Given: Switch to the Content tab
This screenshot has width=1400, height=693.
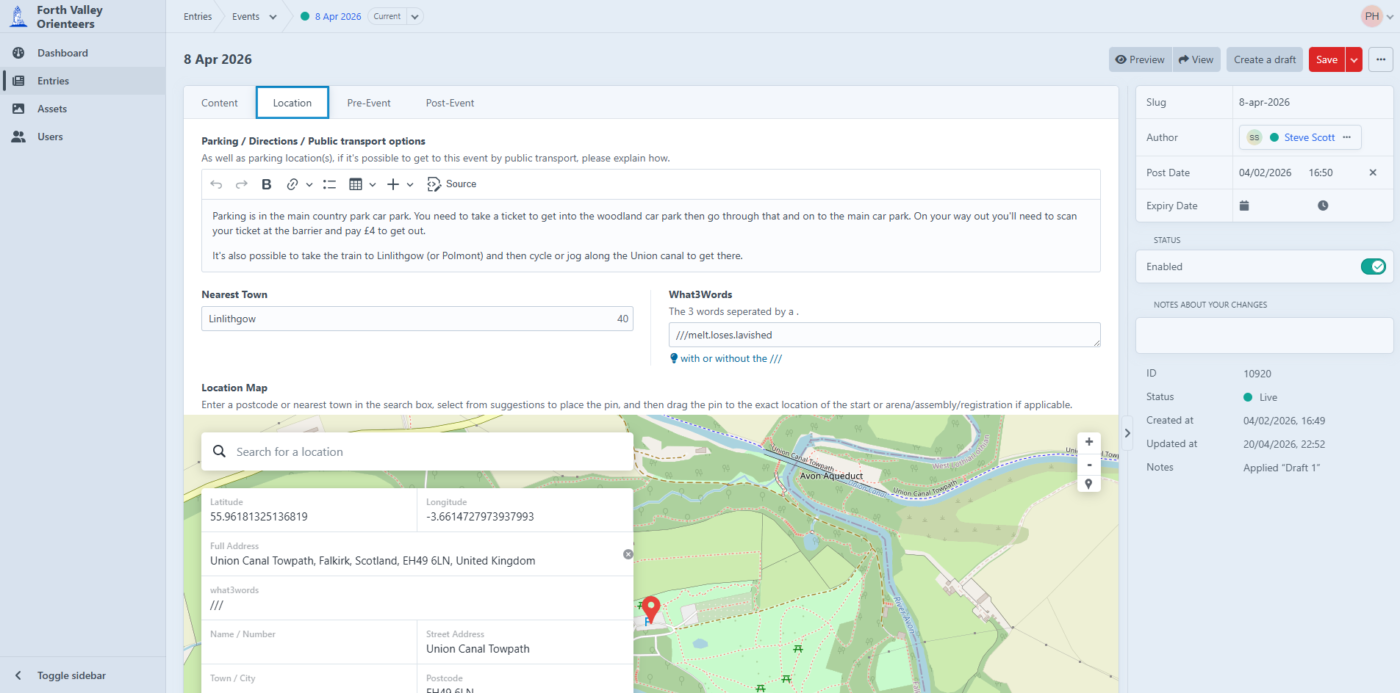Looking at the screenshot, I should point(219,103).
